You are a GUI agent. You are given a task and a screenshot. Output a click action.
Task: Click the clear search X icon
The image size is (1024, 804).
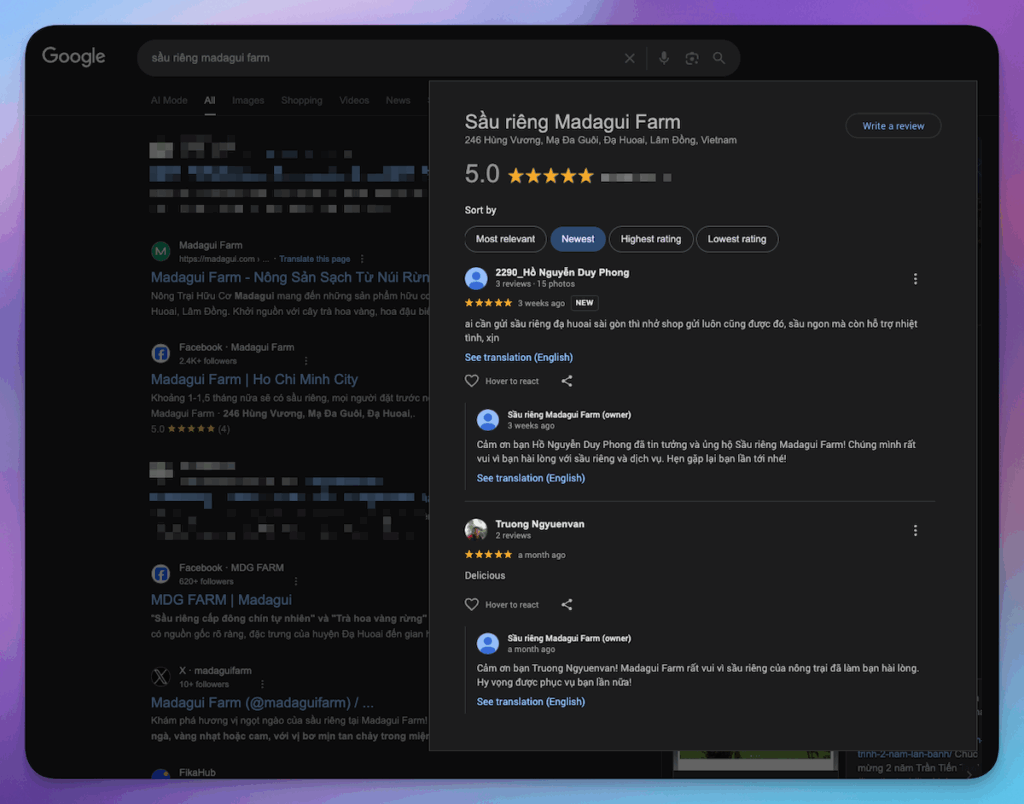click(x=629, y=58)
